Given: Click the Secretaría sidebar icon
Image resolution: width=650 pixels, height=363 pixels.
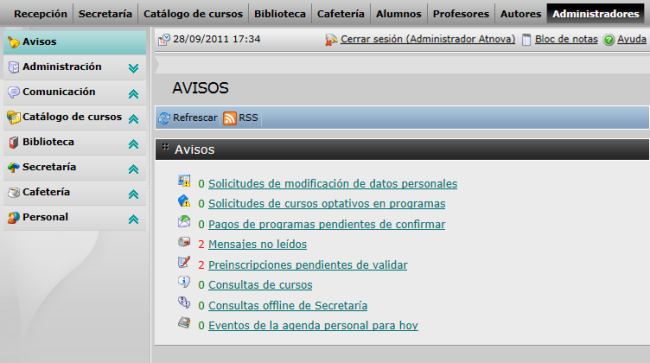Looking at the screenshot, I should point(14,167).
